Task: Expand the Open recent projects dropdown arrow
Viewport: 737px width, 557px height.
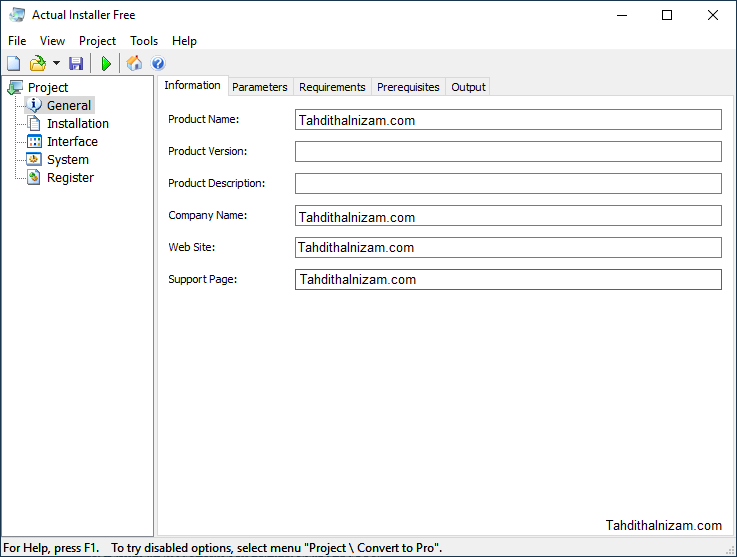Action: (56, 63)
